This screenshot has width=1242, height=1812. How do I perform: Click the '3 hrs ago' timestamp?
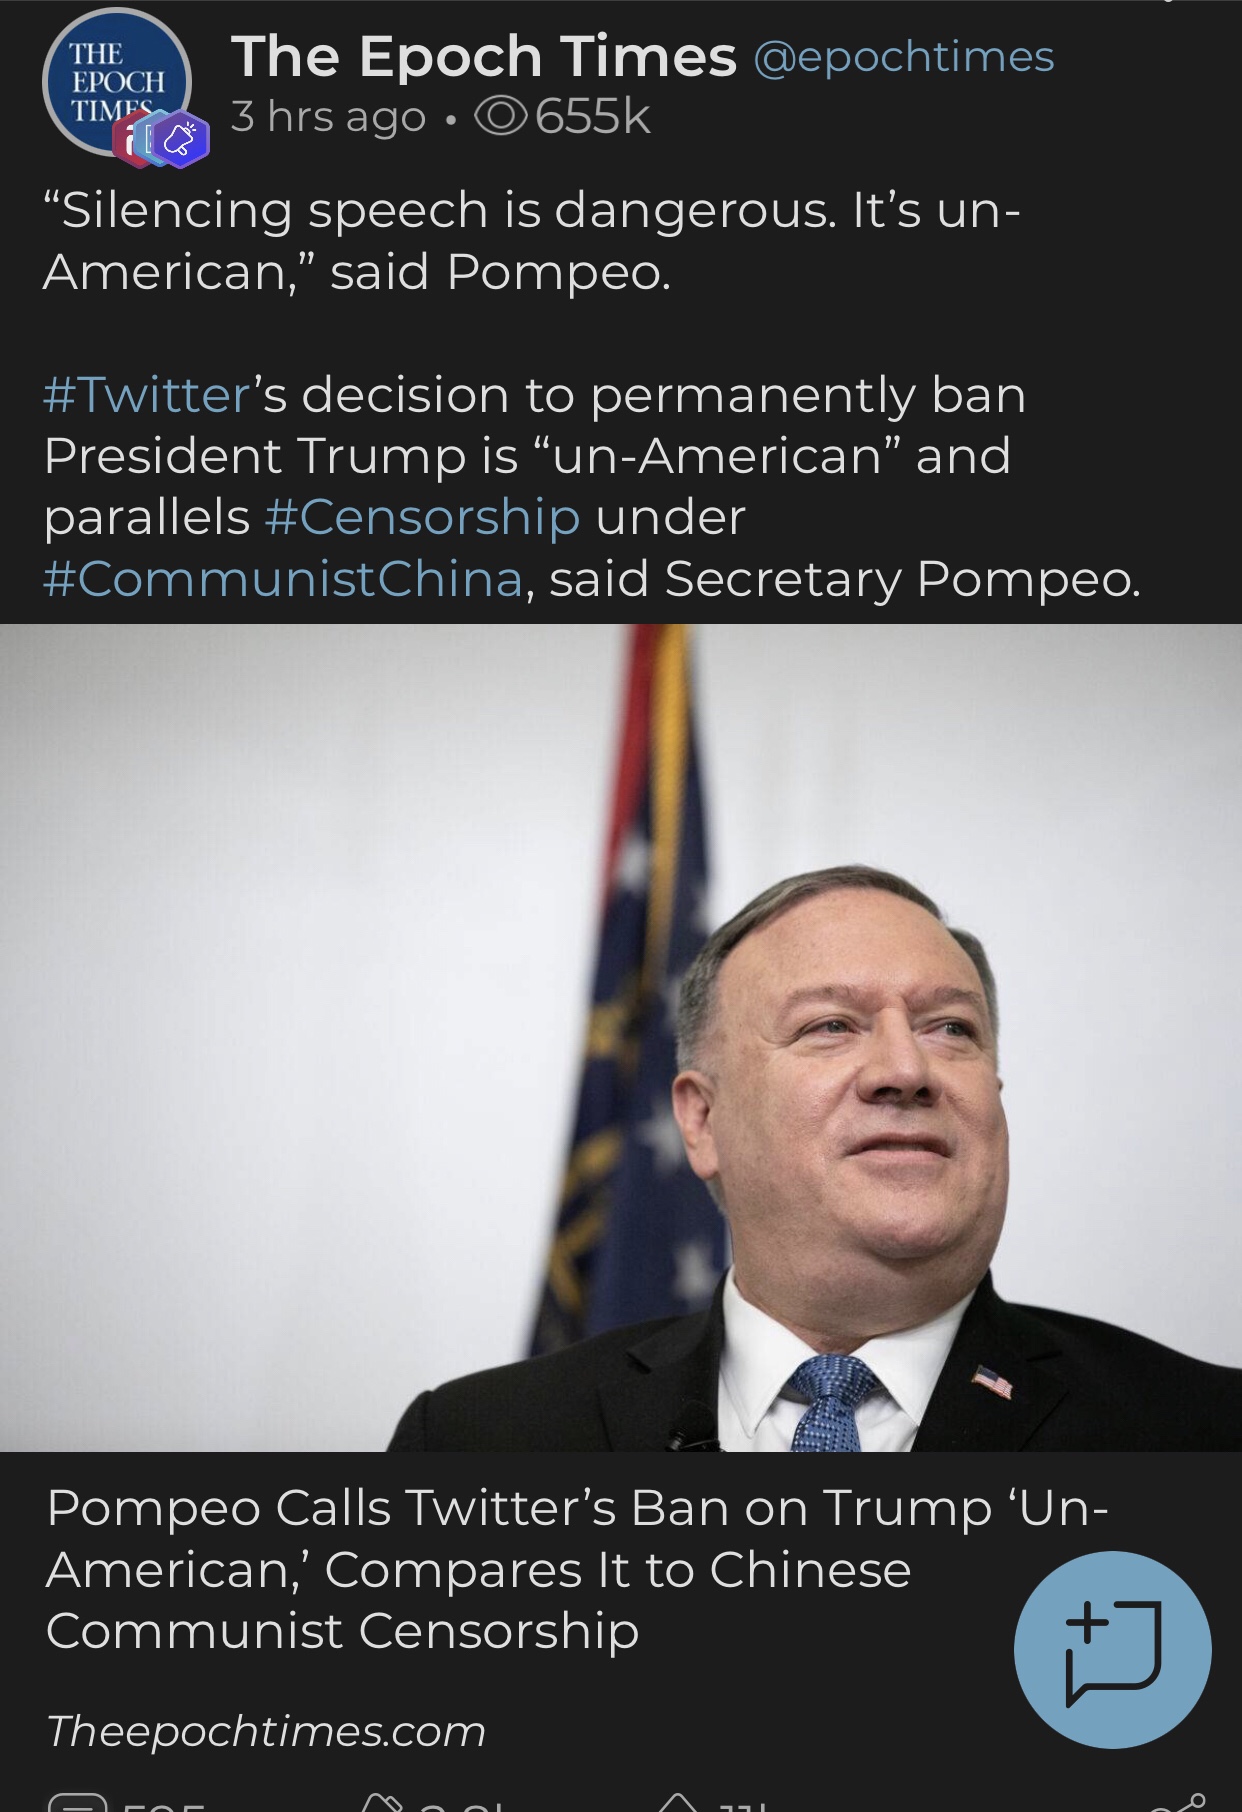[328, 117]
